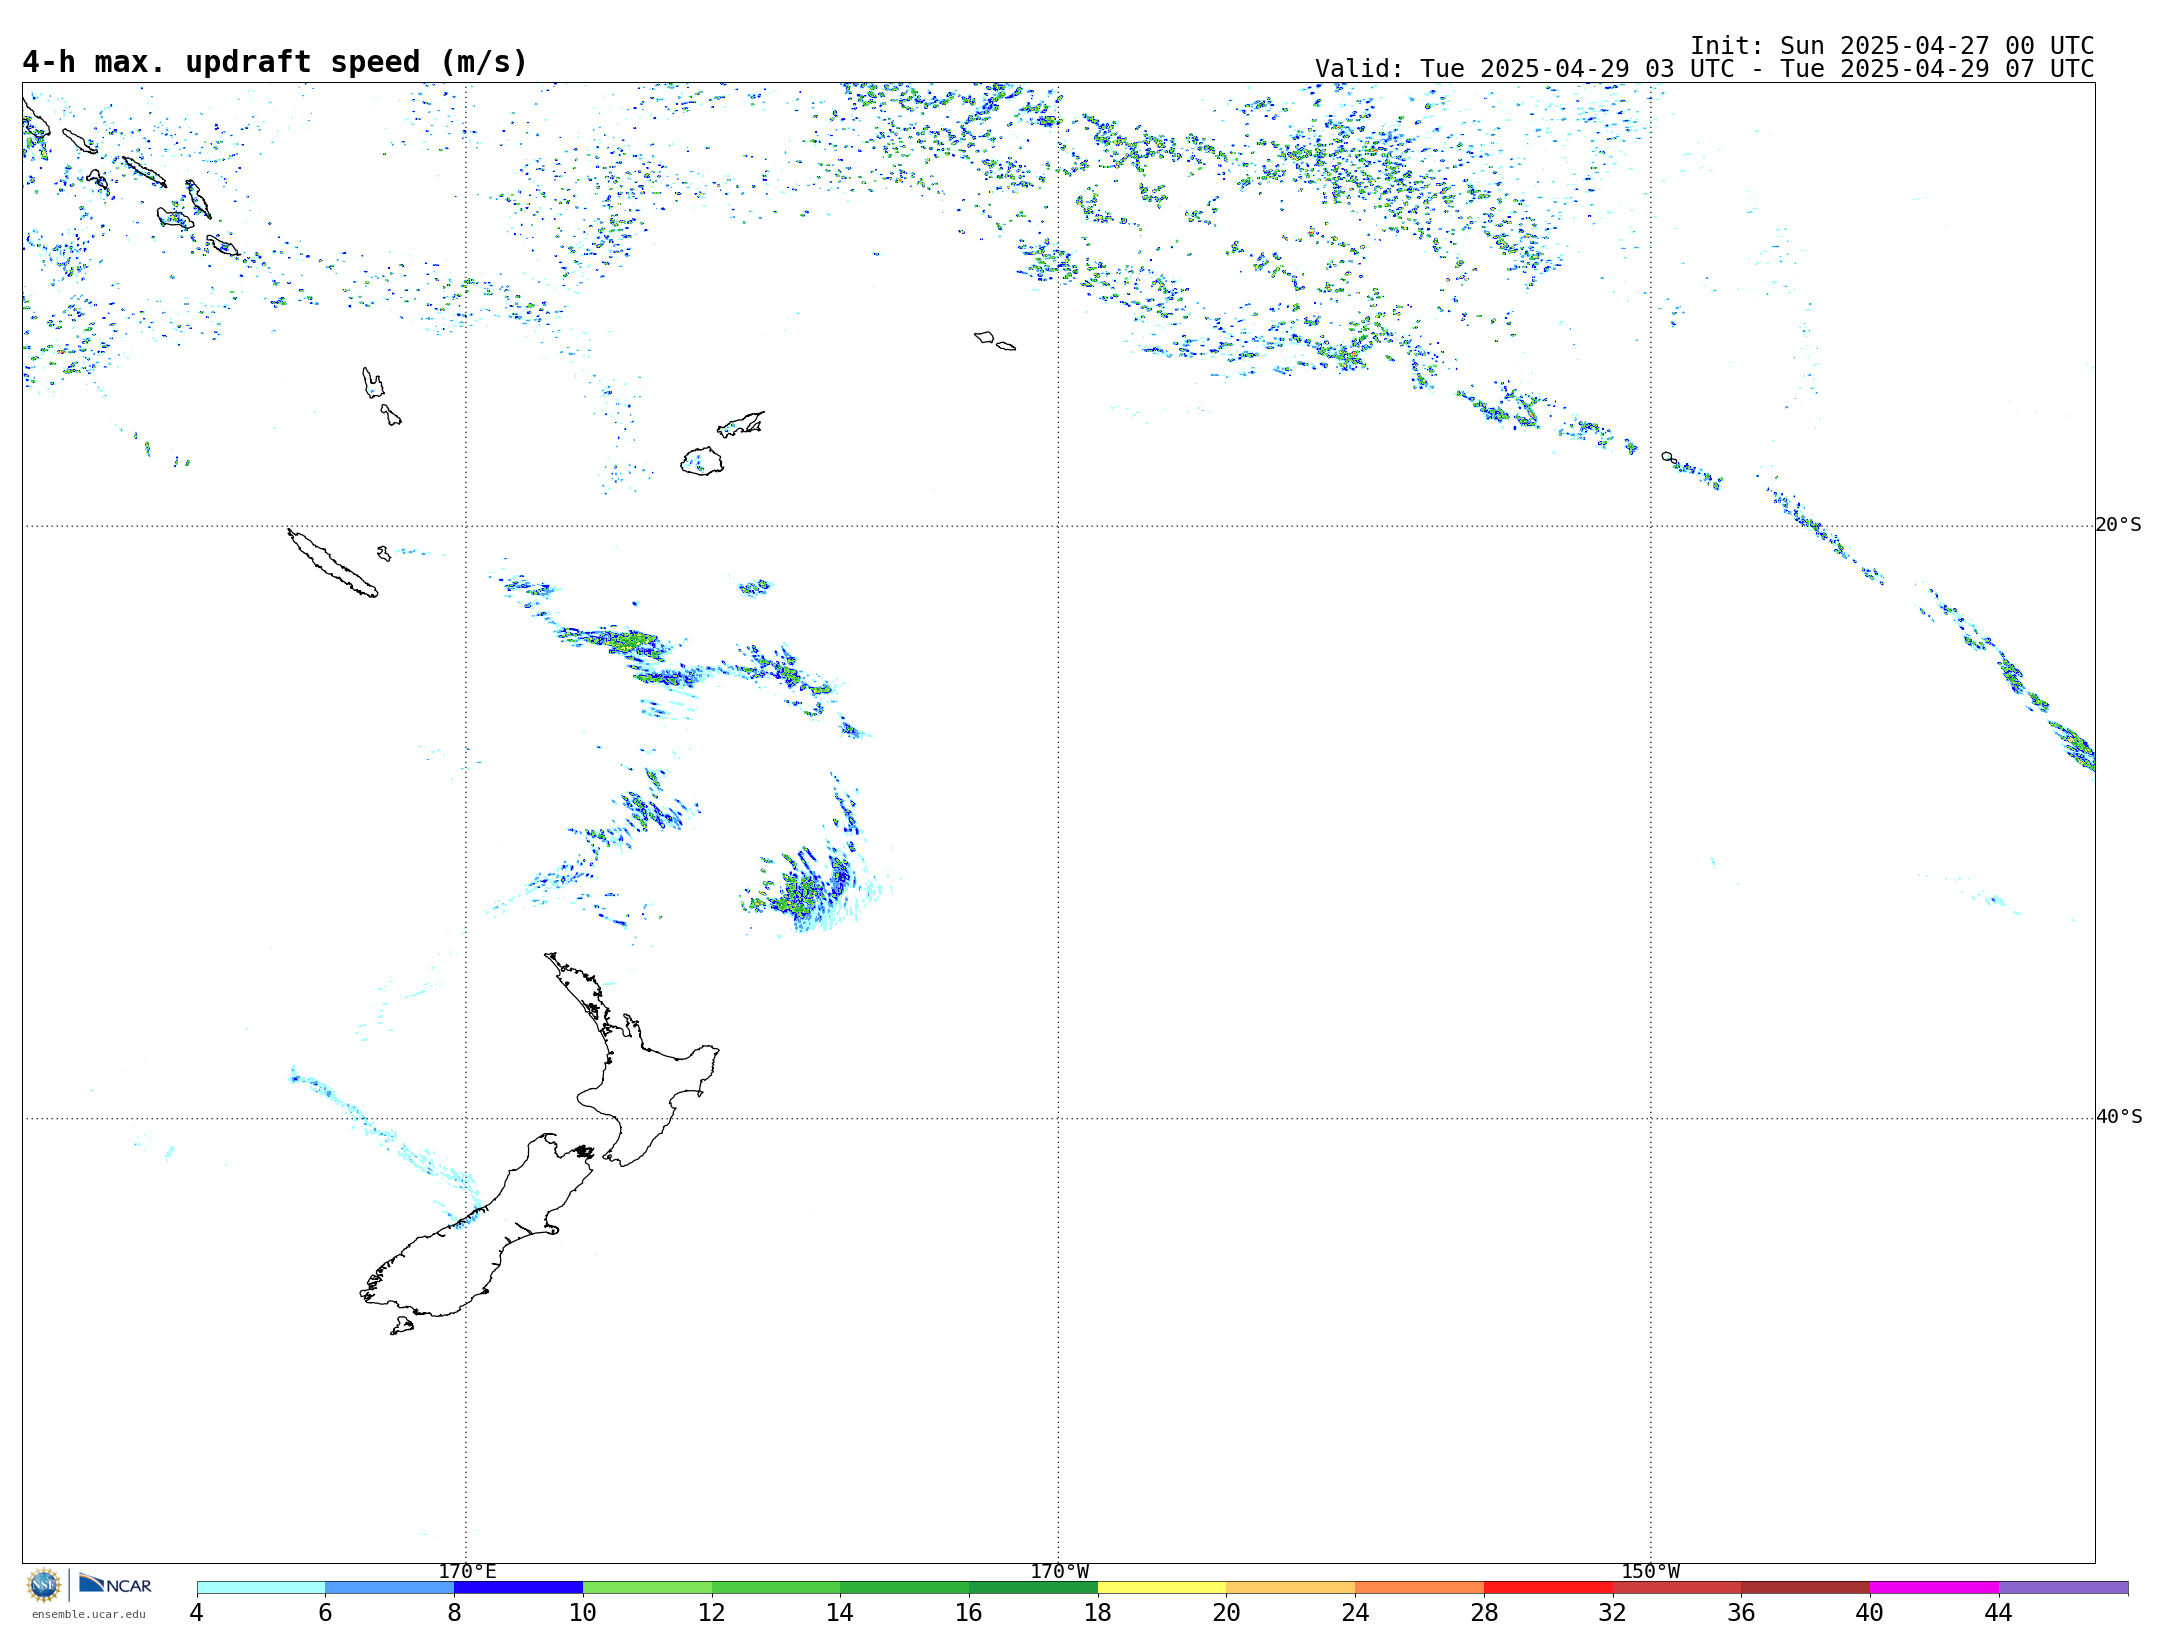Click the light cyan 4-6 colorbar swatch
This screenshot has width=2160, height=1626.
tap(261, 1588)
